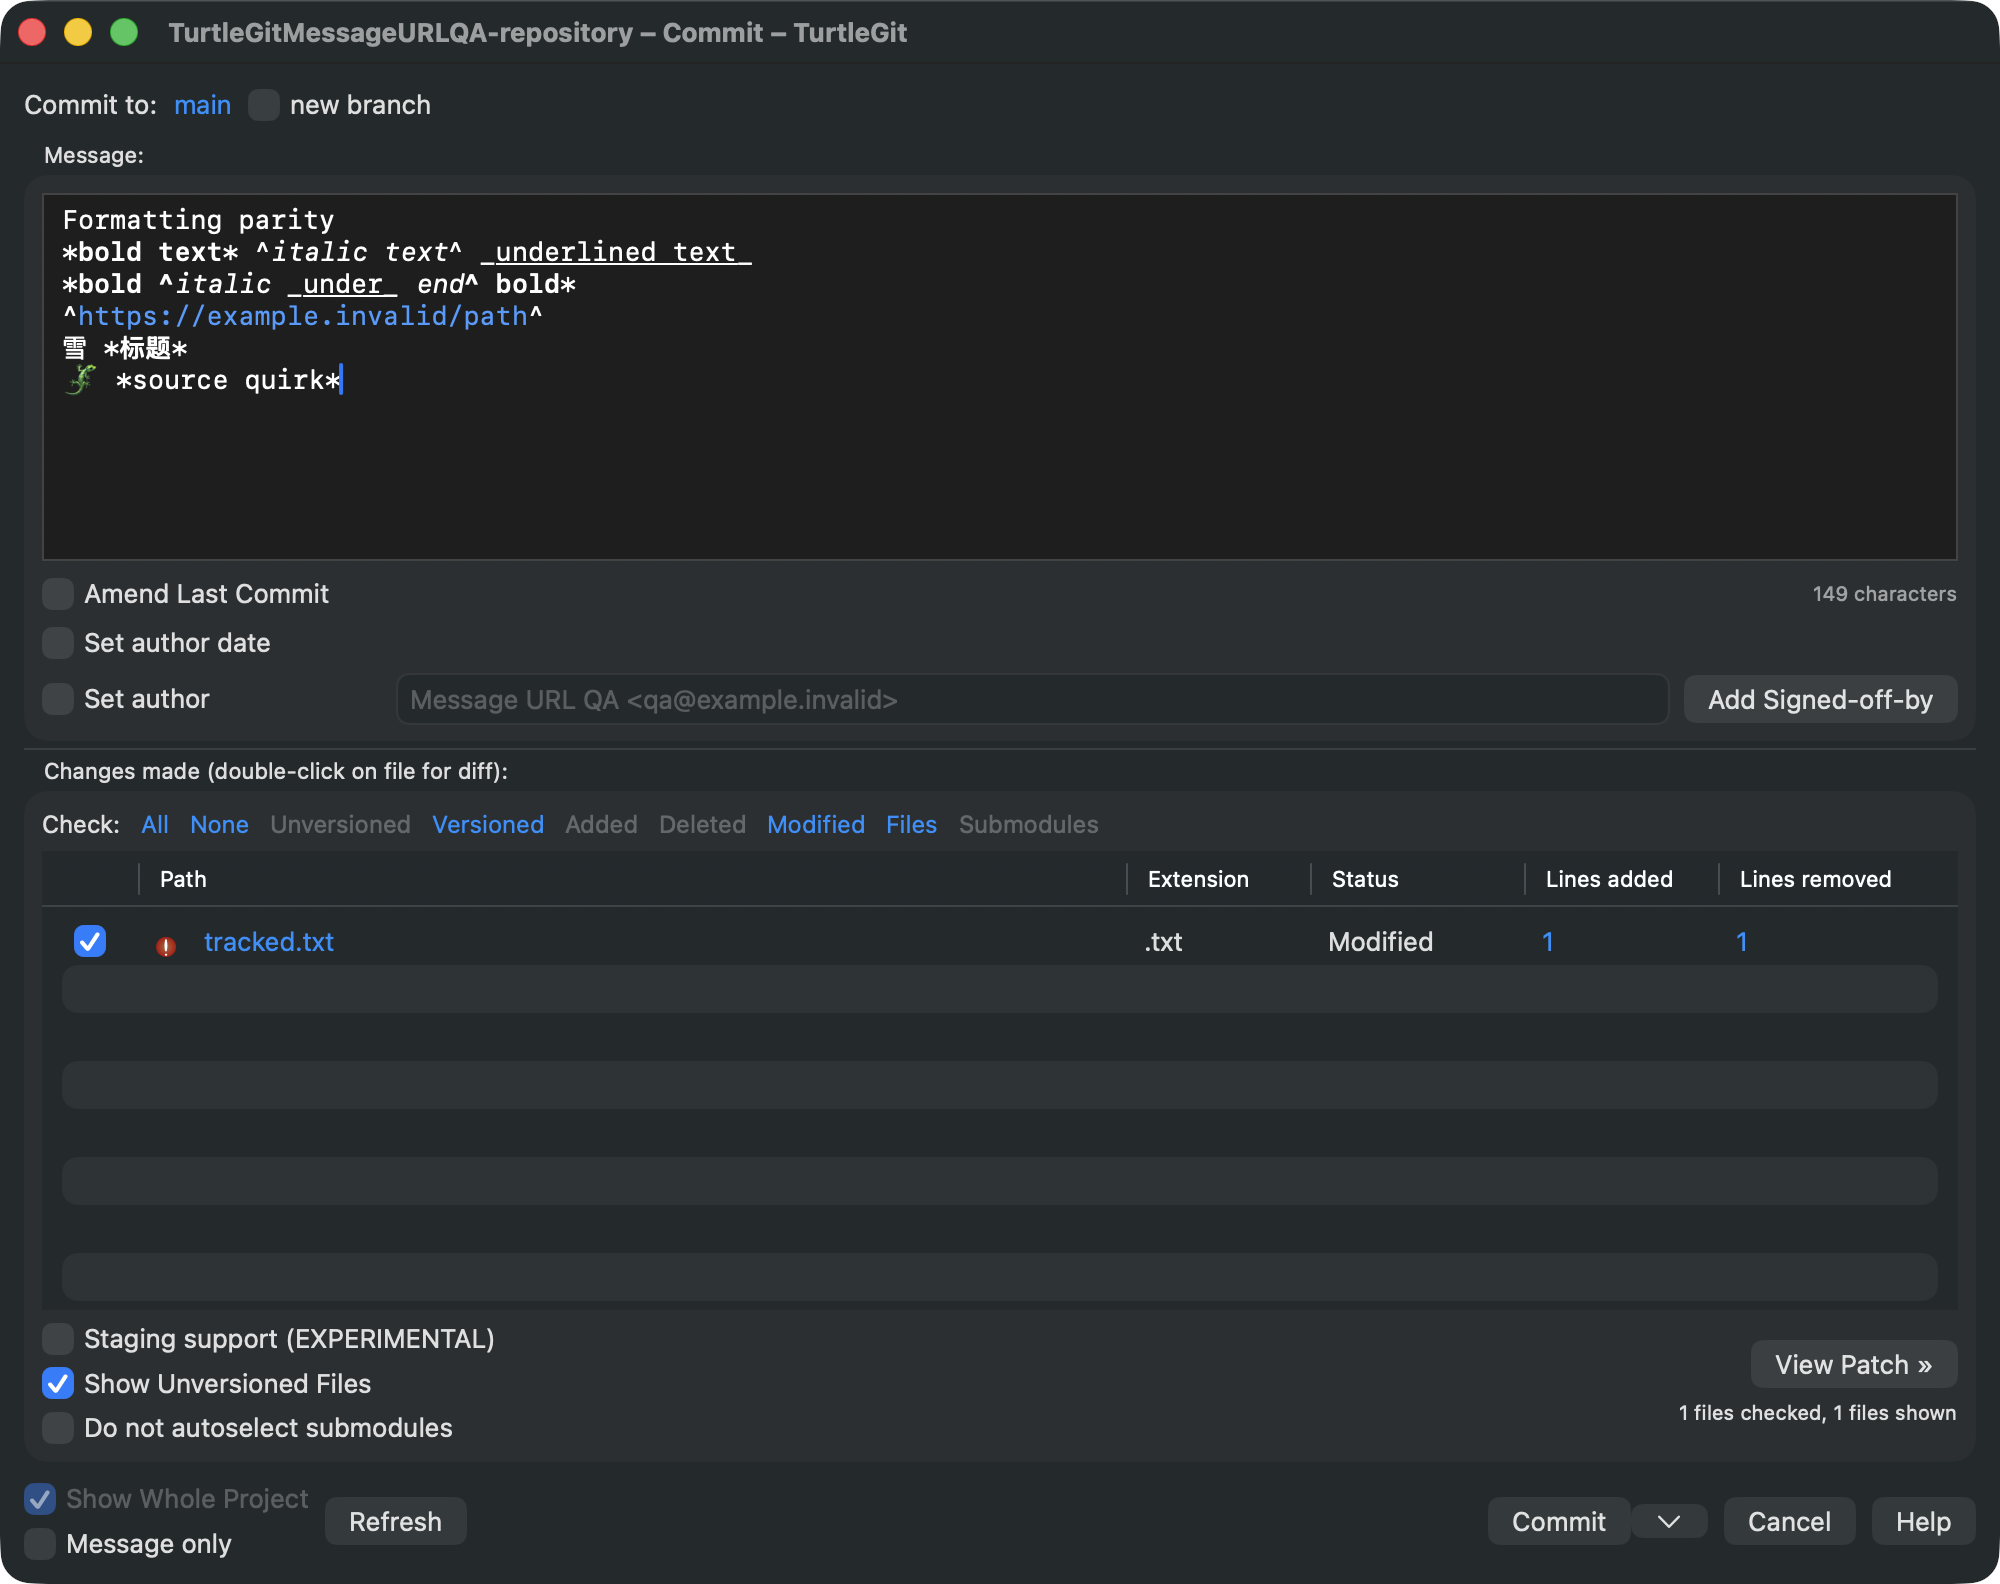Image resolution: width=2000 pixels, height=1584 pixels.
Task: Open tracked.txt file entry
Action: [x=269, y=942]
